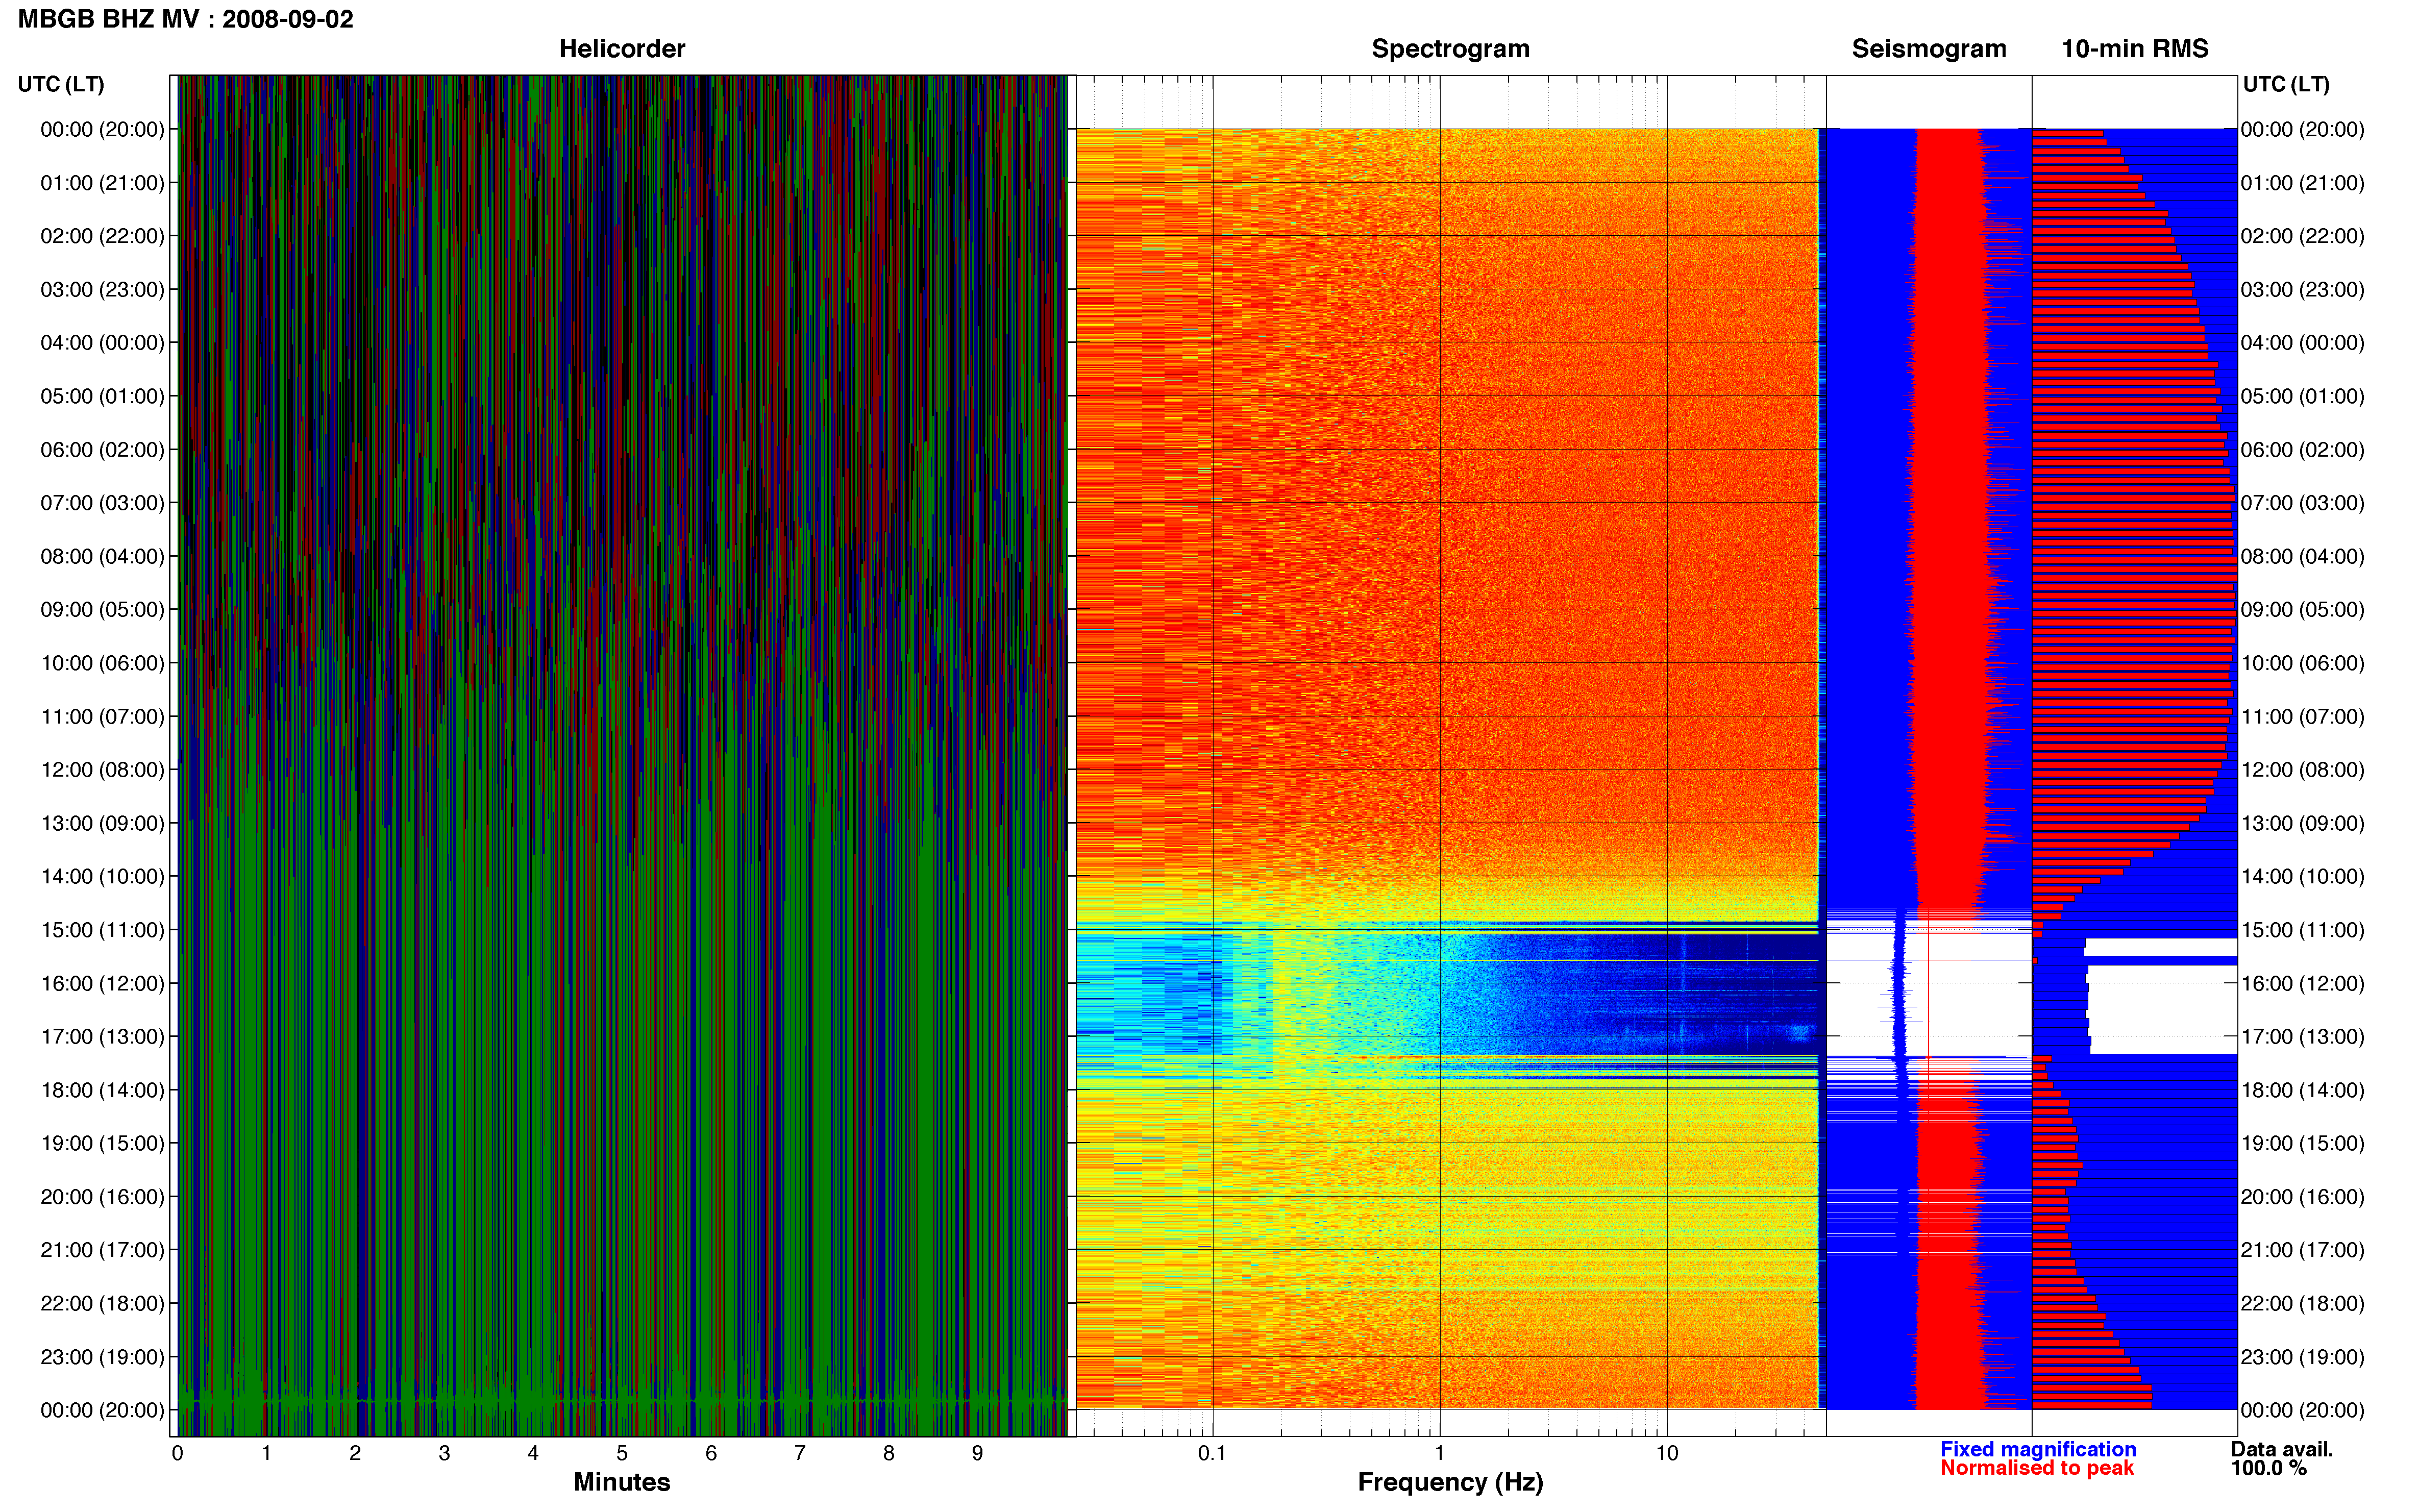Image resolution: width=2419 pixels, height=1512 pixels.
Task: Click left axis label 15:00 (11:00)
Action: 102,930
